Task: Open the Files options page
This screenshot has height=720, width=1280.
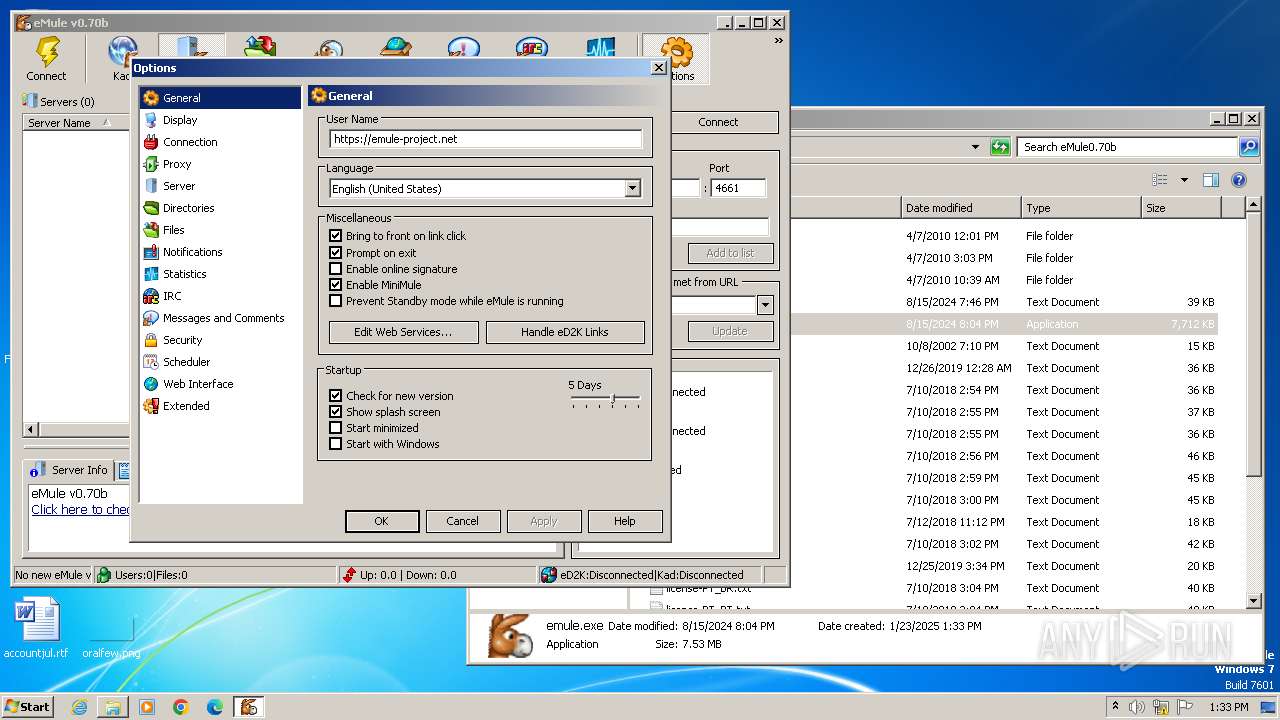Action: [x=174, y=230]
